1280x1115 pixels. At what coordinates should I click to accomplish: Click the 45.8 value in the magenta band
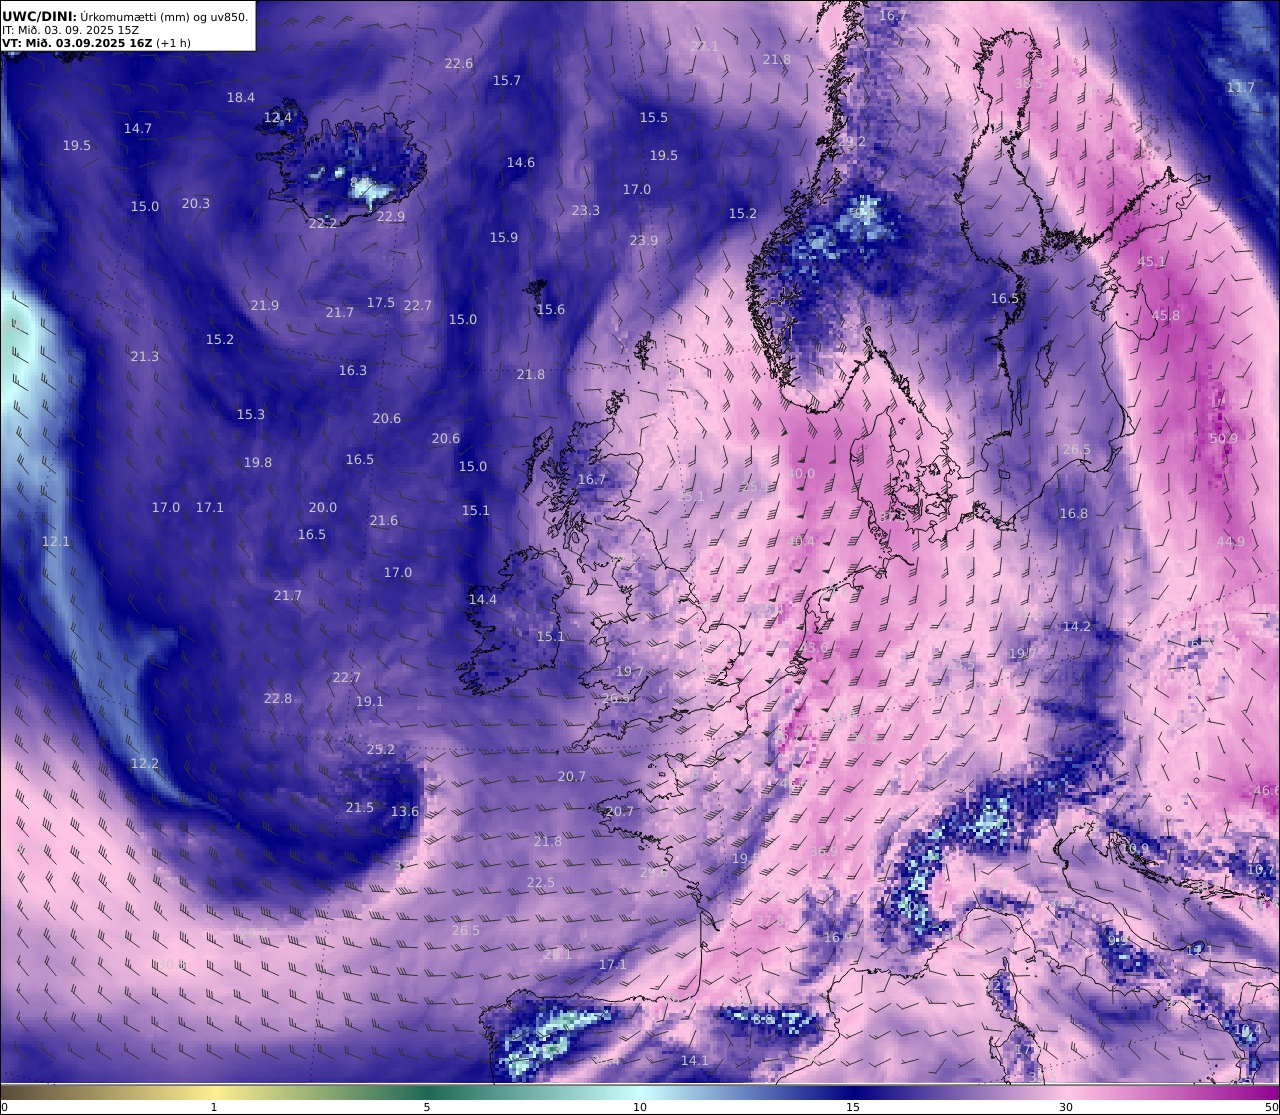click(x=1166, y=316)
